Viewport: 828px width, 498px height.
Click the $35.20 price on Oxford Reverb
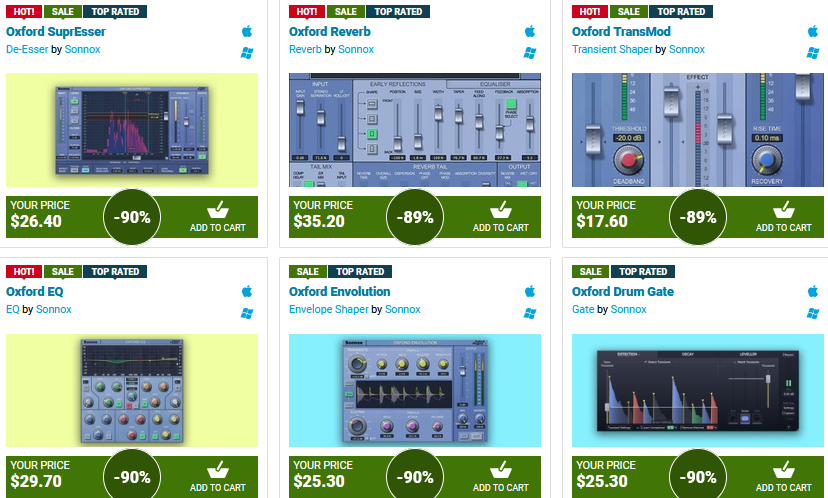coord(319,221)
